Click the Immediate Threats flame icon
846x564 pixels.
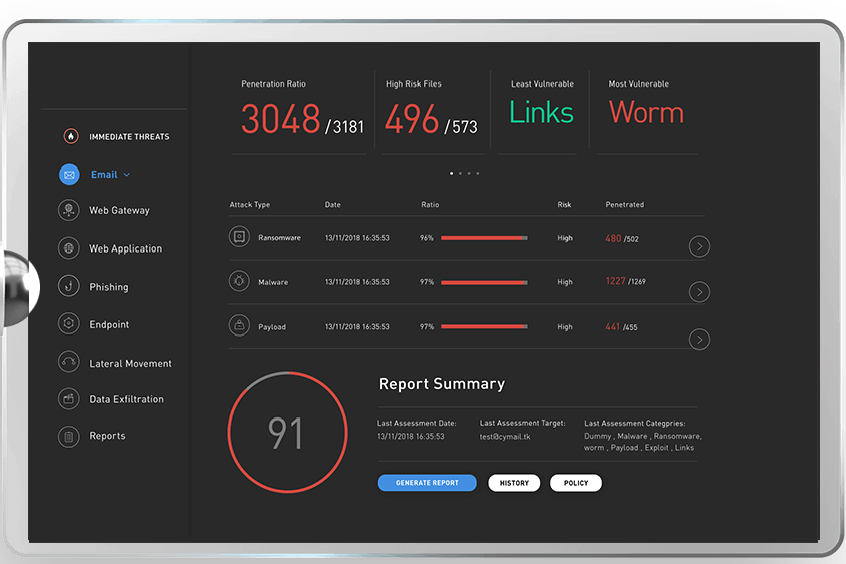tap(71, 136)
